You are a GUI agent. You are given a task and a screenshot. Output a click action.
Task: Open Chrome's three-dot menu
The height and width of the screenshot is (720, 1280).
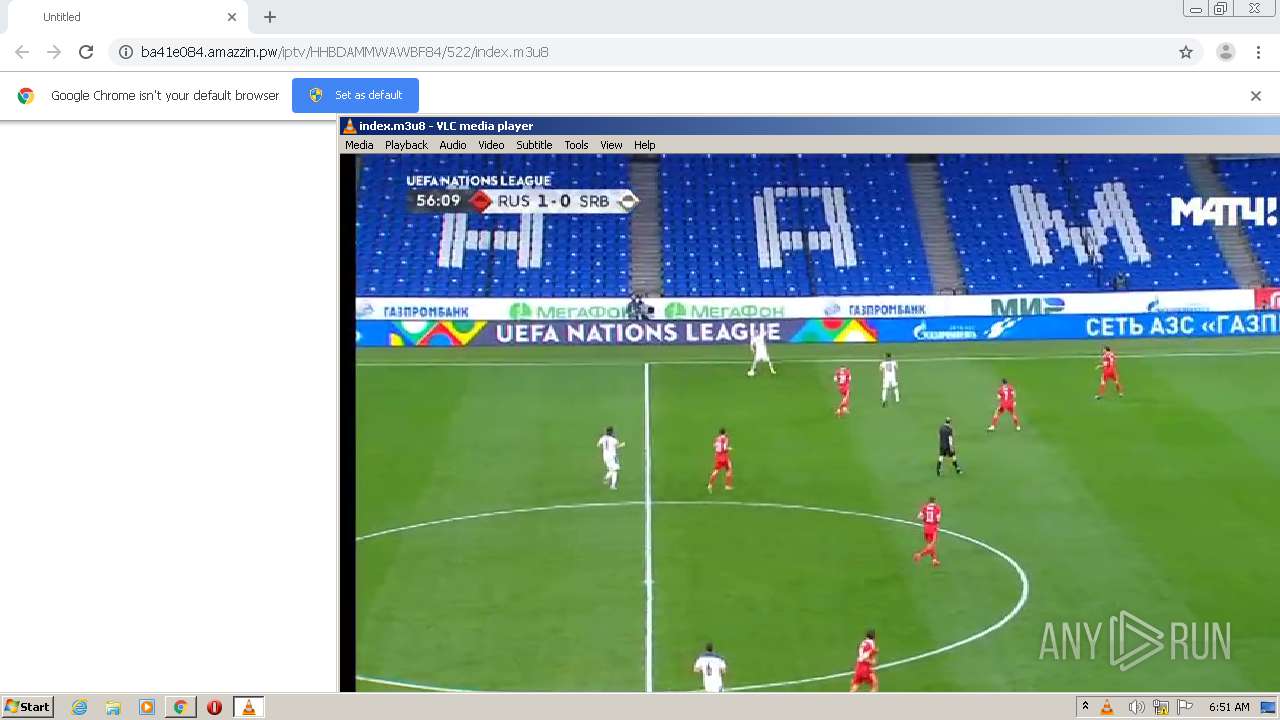[1258, 52]
